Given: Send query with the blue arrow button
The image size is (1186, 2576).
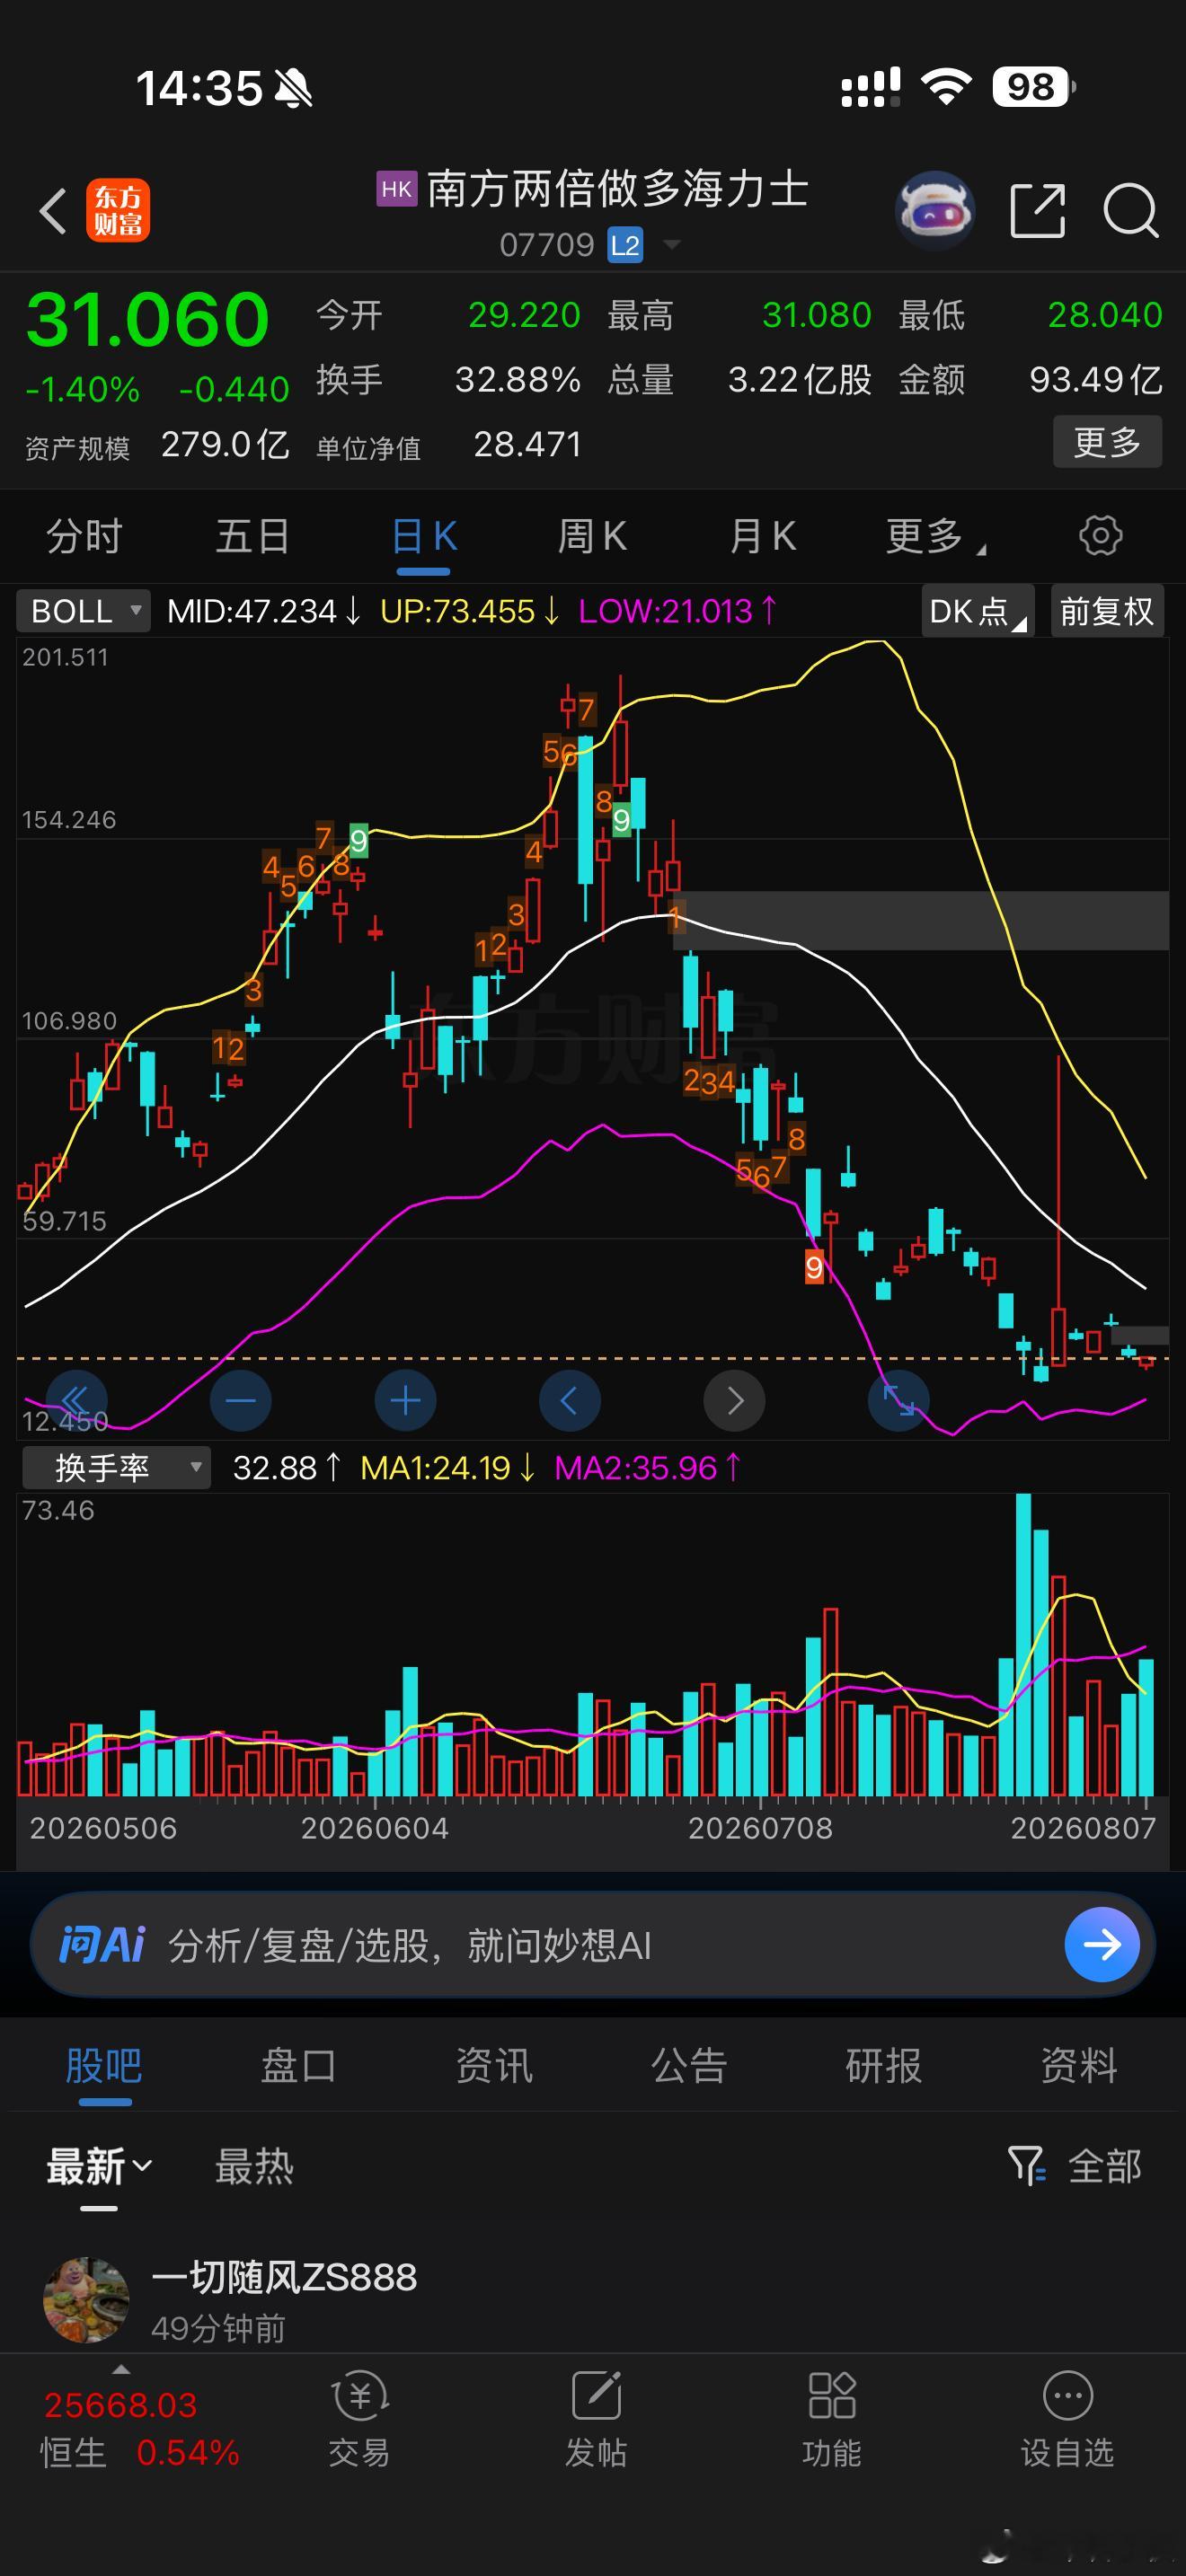Looking at the screenshot, I should point(1102,1945).
